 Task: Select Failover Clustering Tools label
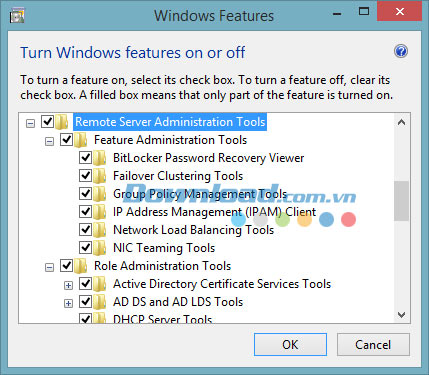178,176
